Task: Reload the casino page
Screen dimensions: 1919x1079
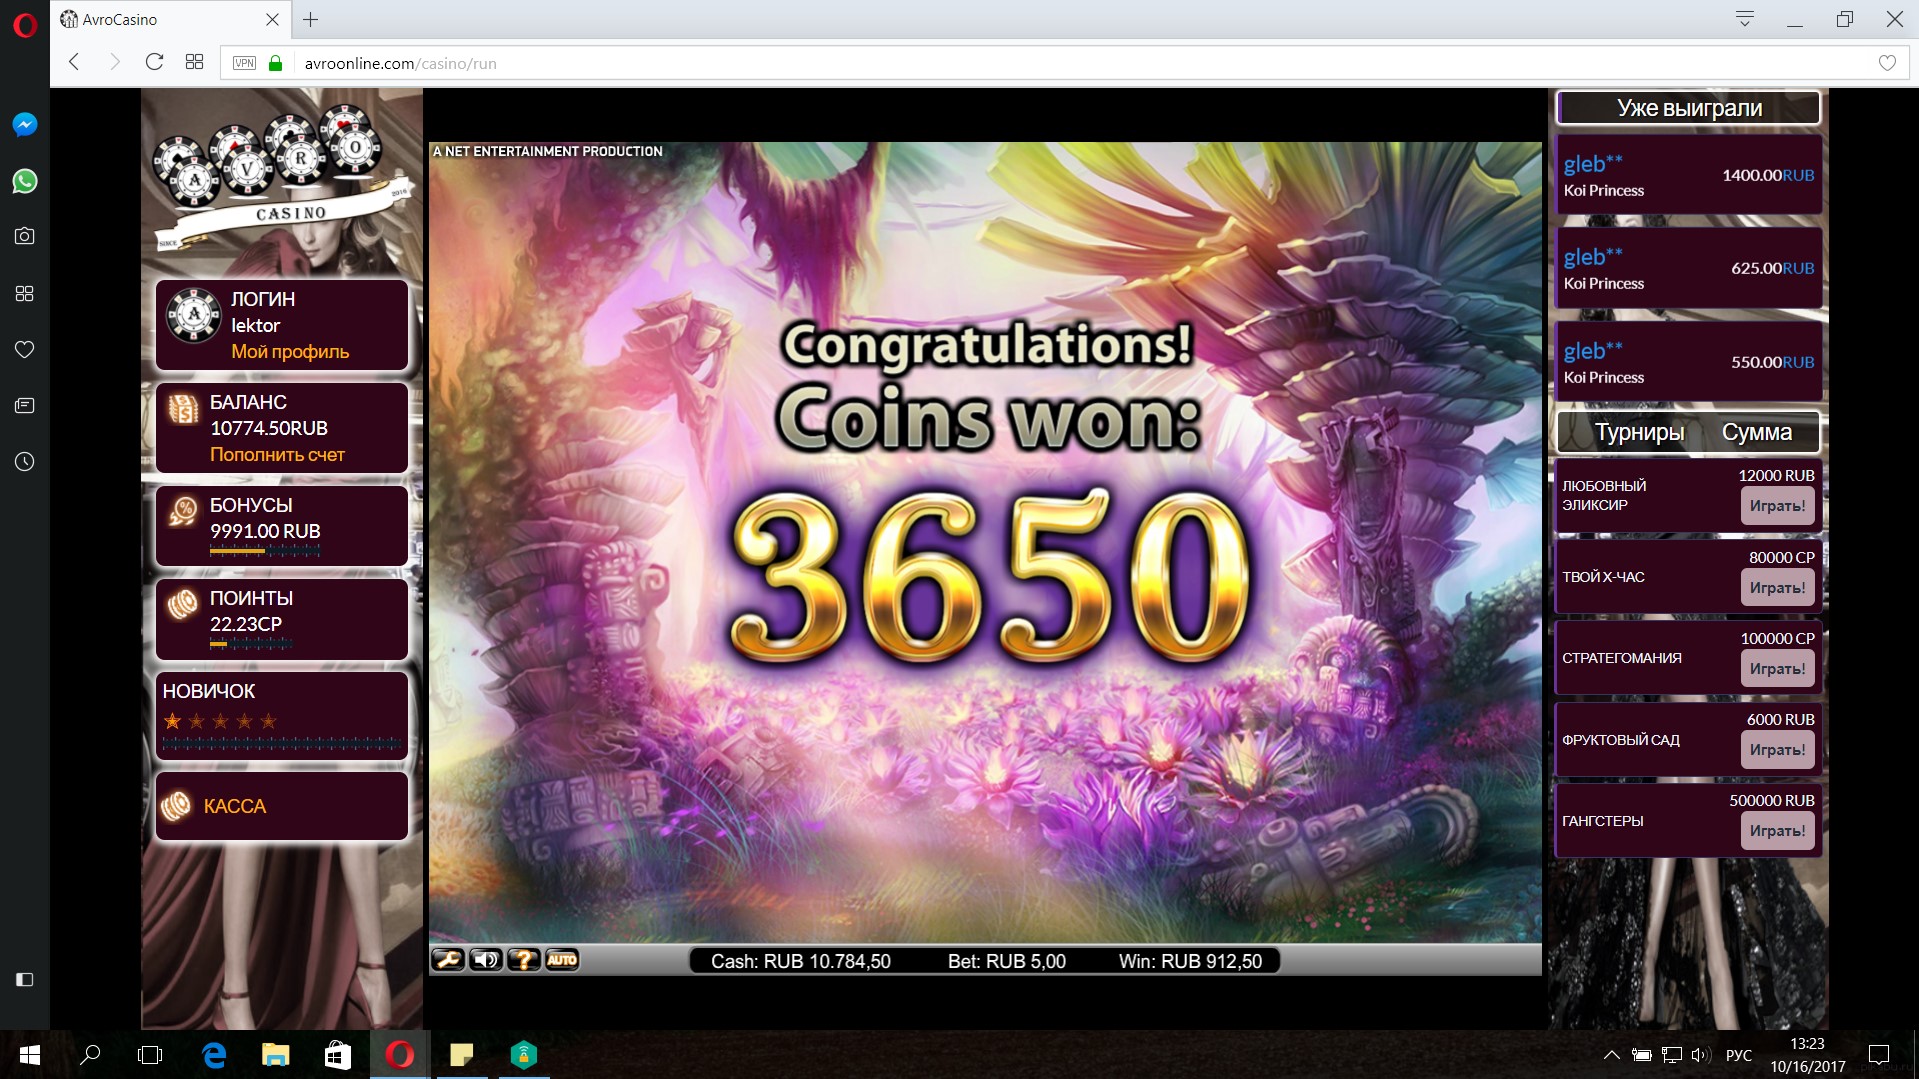Action: [154, 62]
